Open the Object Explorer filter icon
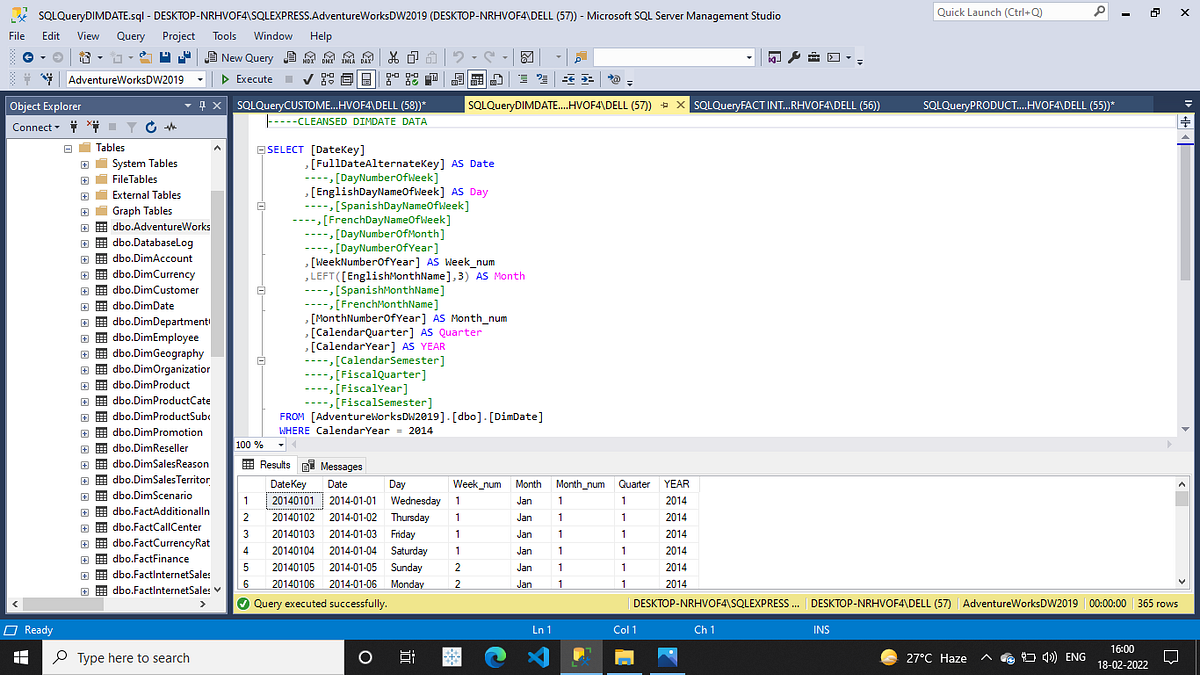Image resolution: width=1200 pixels, height=675 pixels. (132, 127)
